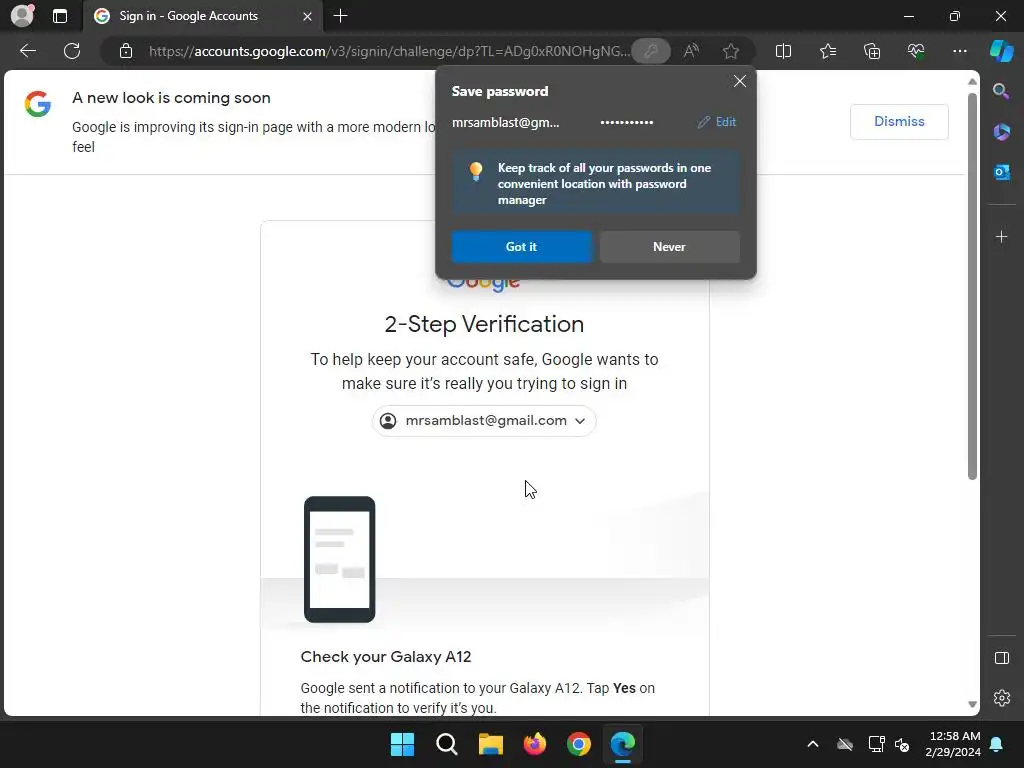Open the OneDrive tray icon
Viewport: 1024px width, 768px height.
[845, 744]
